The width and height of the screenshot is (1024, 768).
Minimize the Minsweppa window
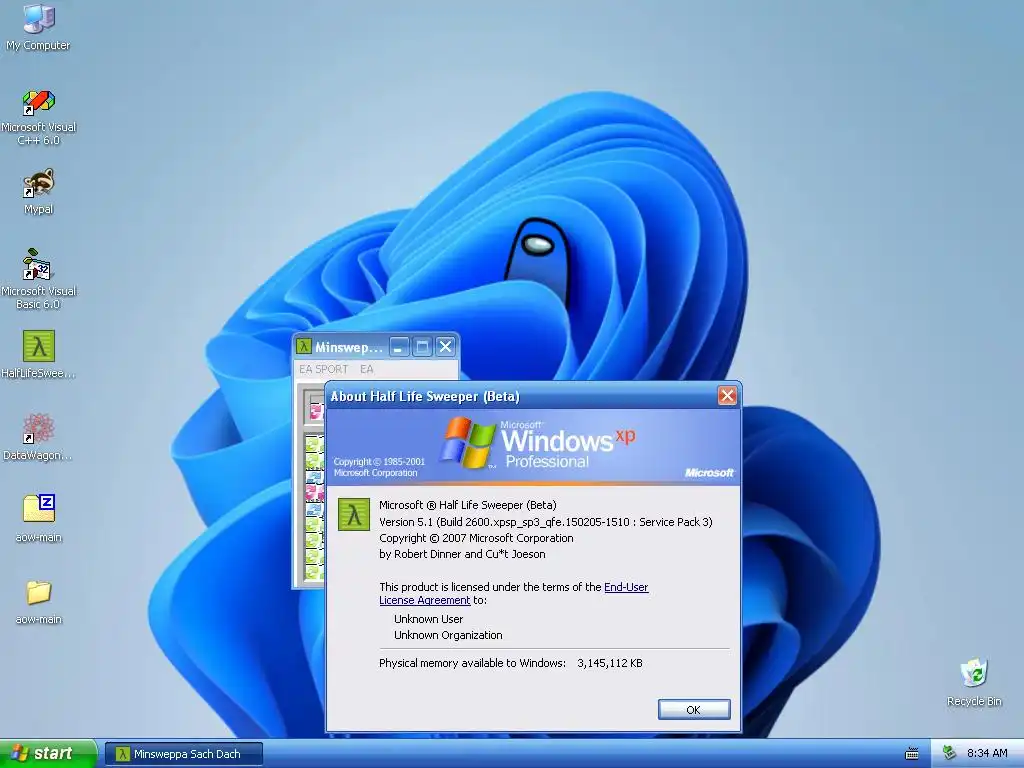coord(400,347)
